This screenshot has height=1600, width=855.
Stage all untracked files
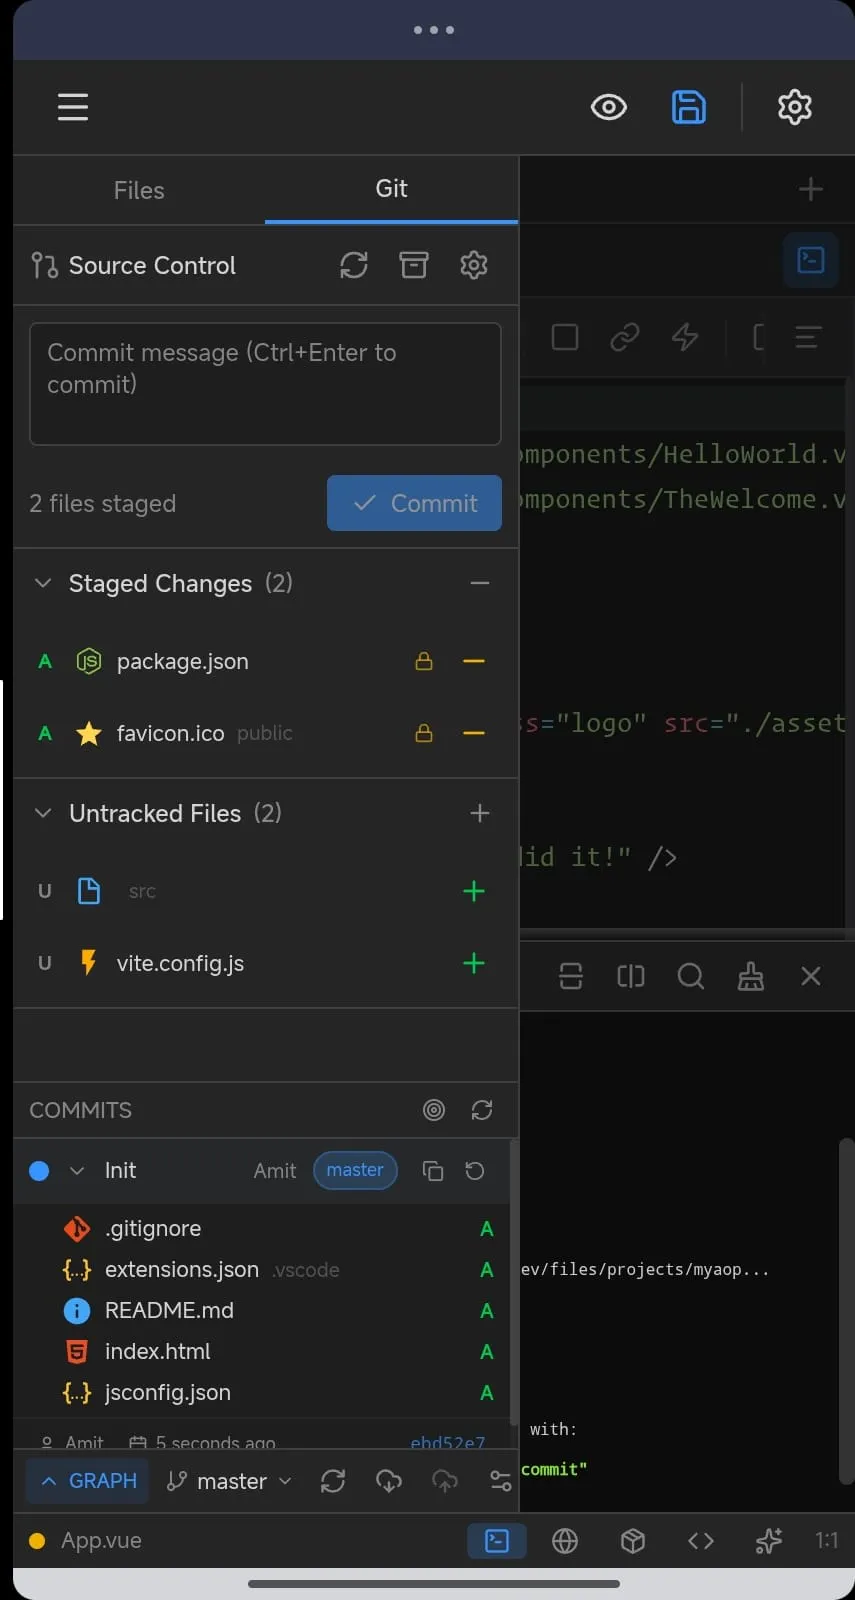(x=480, y=813)
